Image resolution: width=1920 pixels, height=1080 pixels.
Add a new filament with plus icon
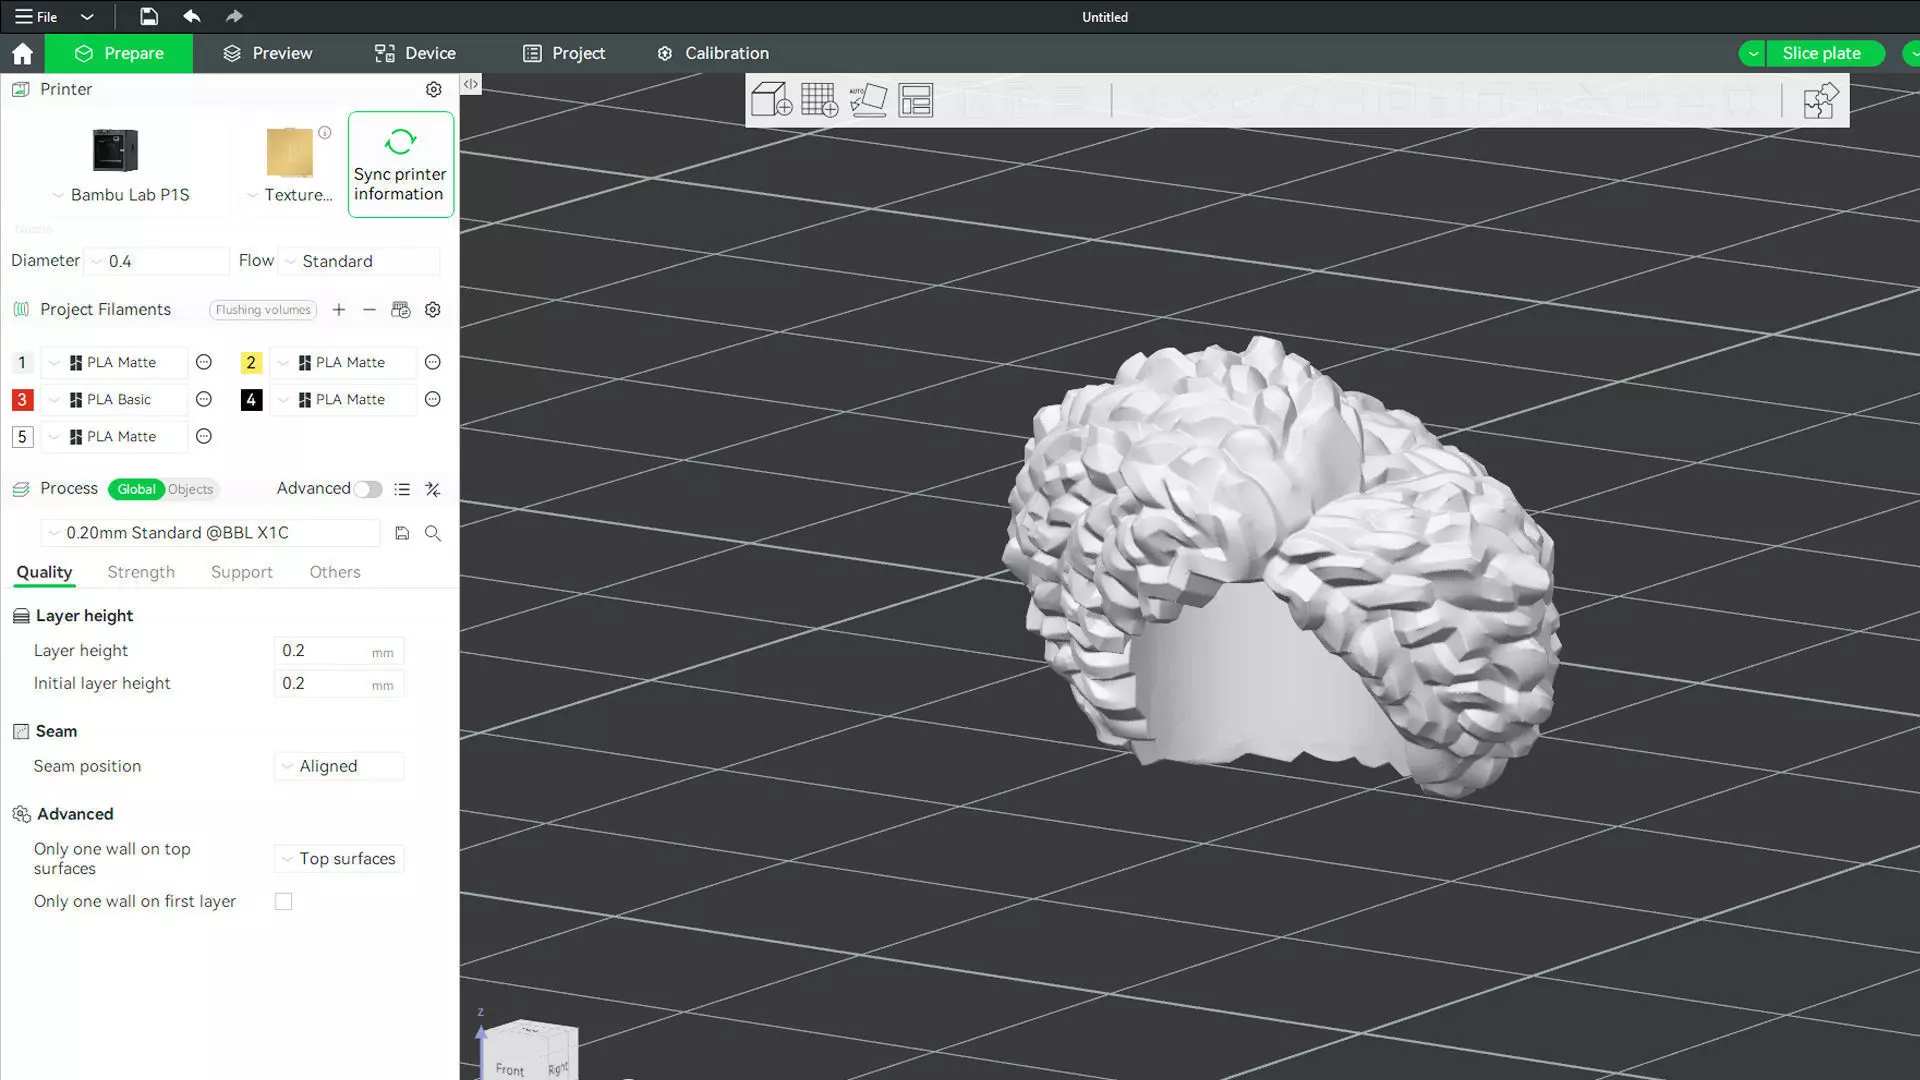(x=339, y=310)
